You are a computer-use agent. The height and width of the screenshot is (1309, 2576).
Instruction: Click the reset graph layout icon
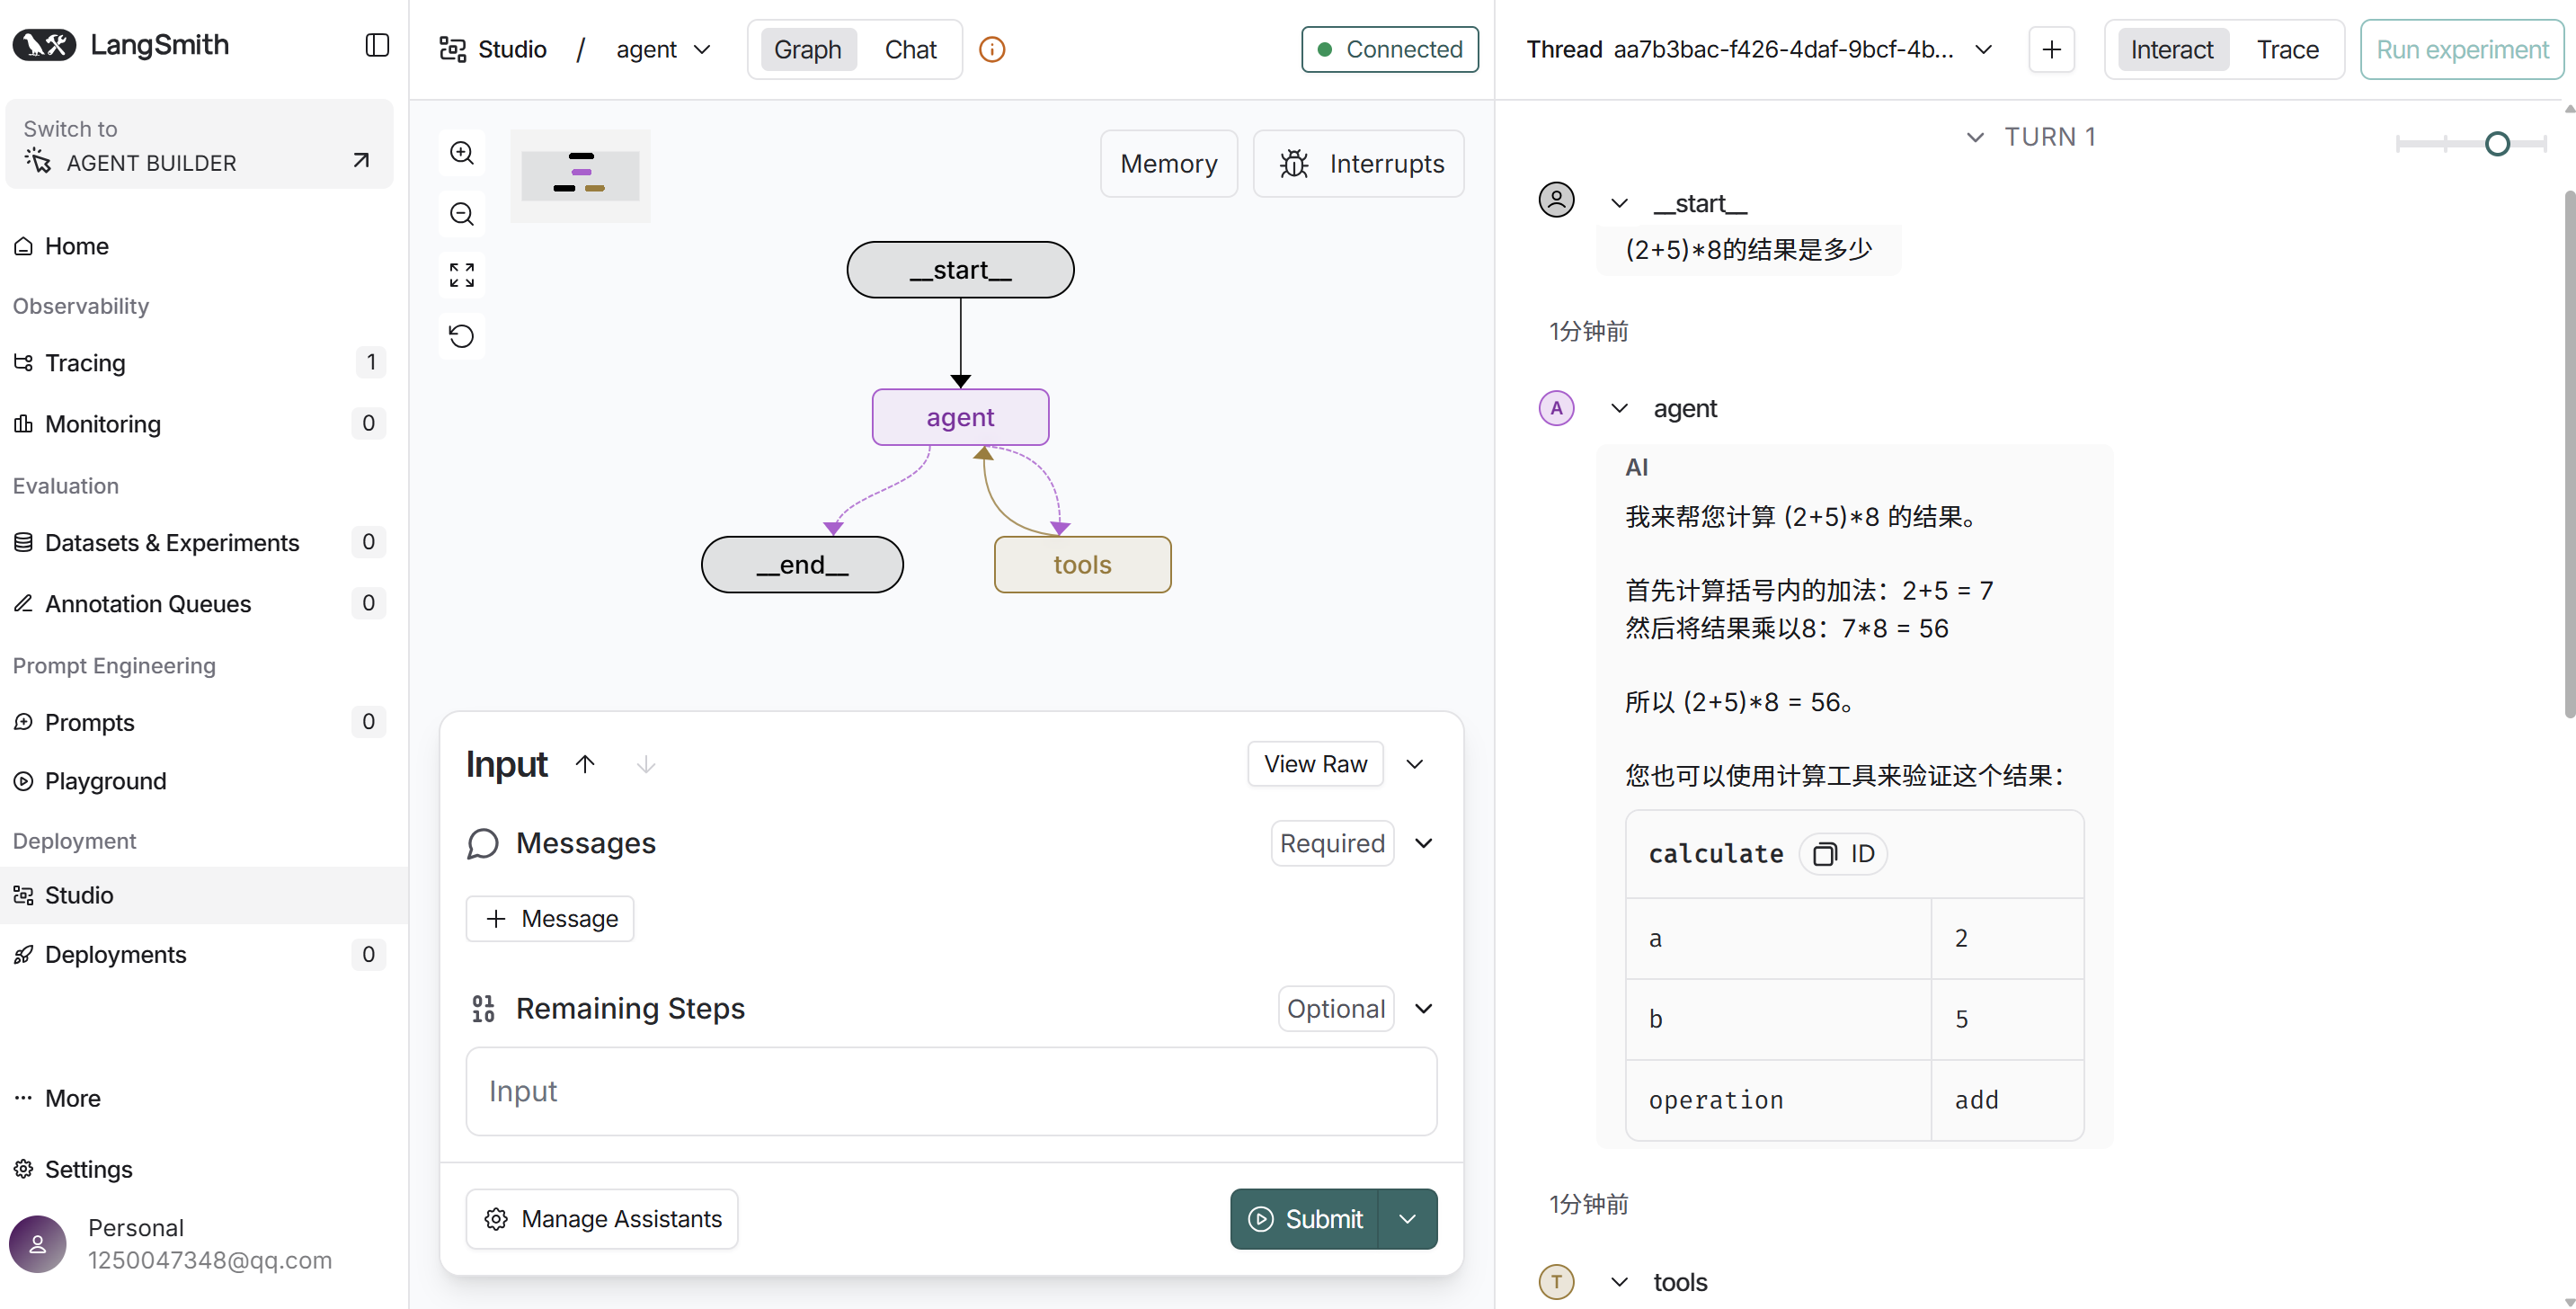point(461,336)
